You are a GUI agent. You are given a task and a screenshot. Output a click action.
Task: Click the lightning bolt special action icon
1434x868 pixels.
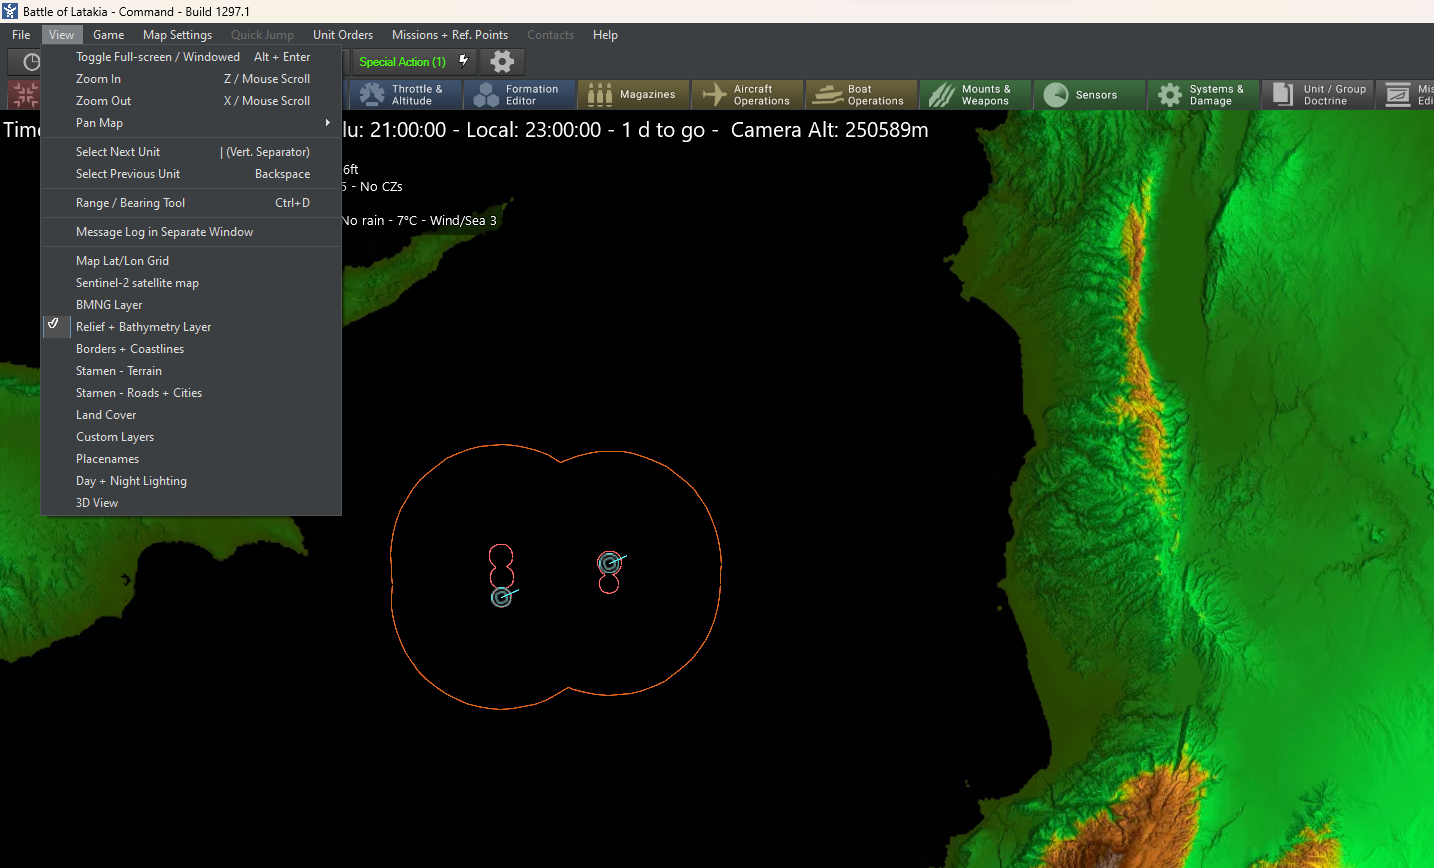463,61
